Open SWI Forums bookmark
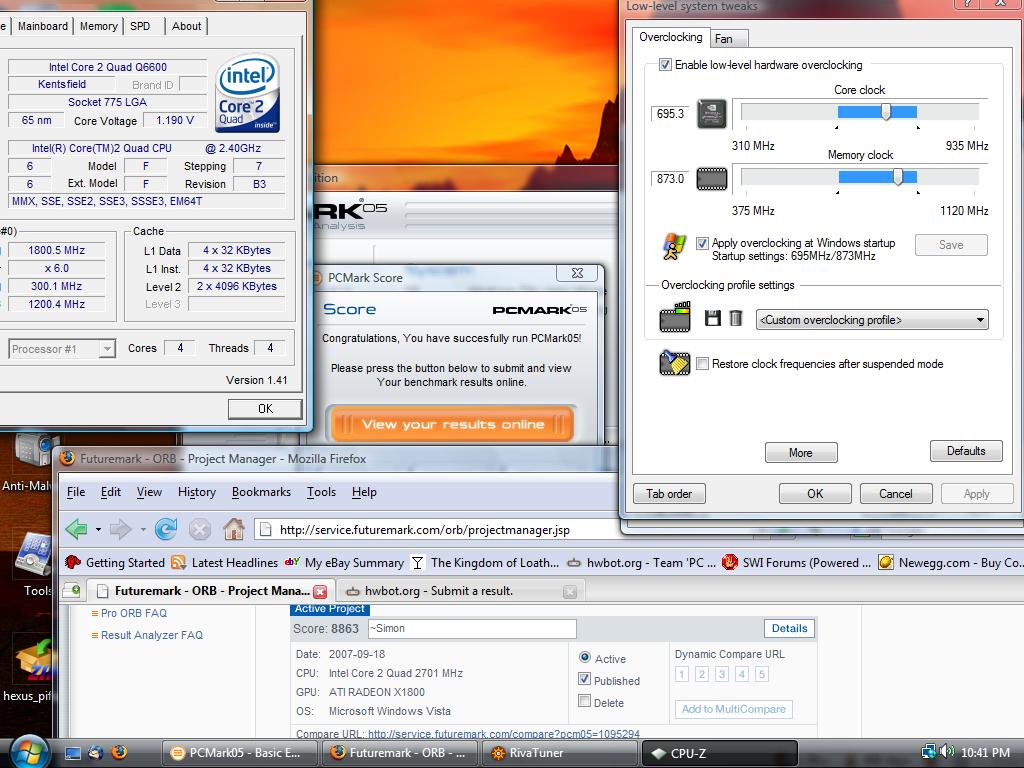Screen dimensions: 1024x768 coord(796,562)
